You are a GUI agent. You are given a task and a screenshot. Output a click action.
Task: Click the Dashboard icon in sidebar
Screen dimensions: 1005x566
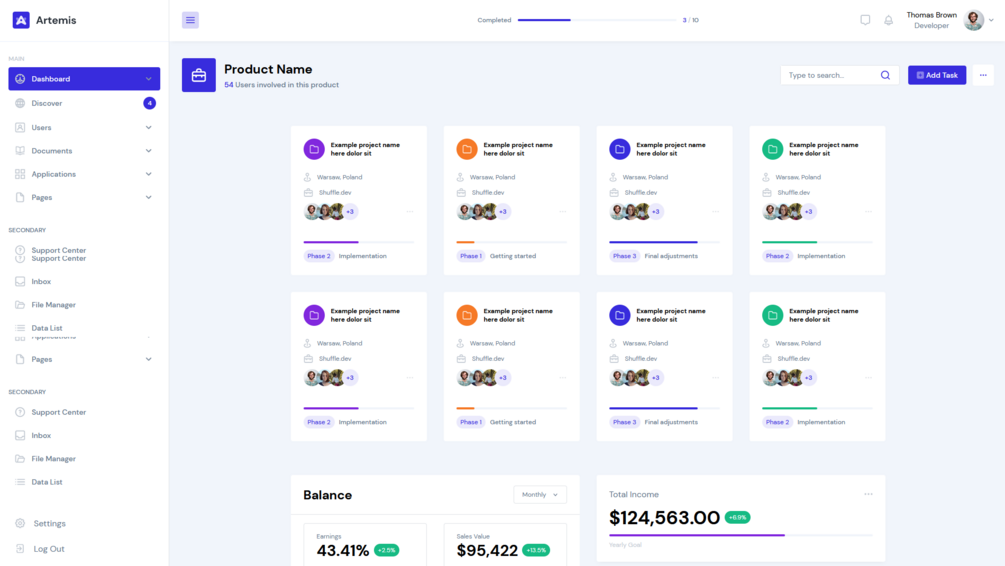(x=20, y=79)
